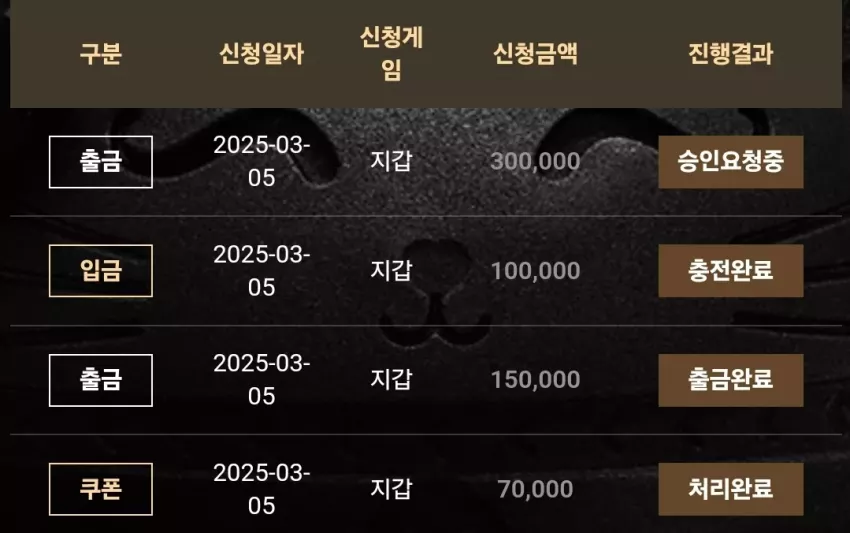The width and height of the screenshot is (850, 533).
Task: Click the 충전완료 status button
Action: [731, 271]
